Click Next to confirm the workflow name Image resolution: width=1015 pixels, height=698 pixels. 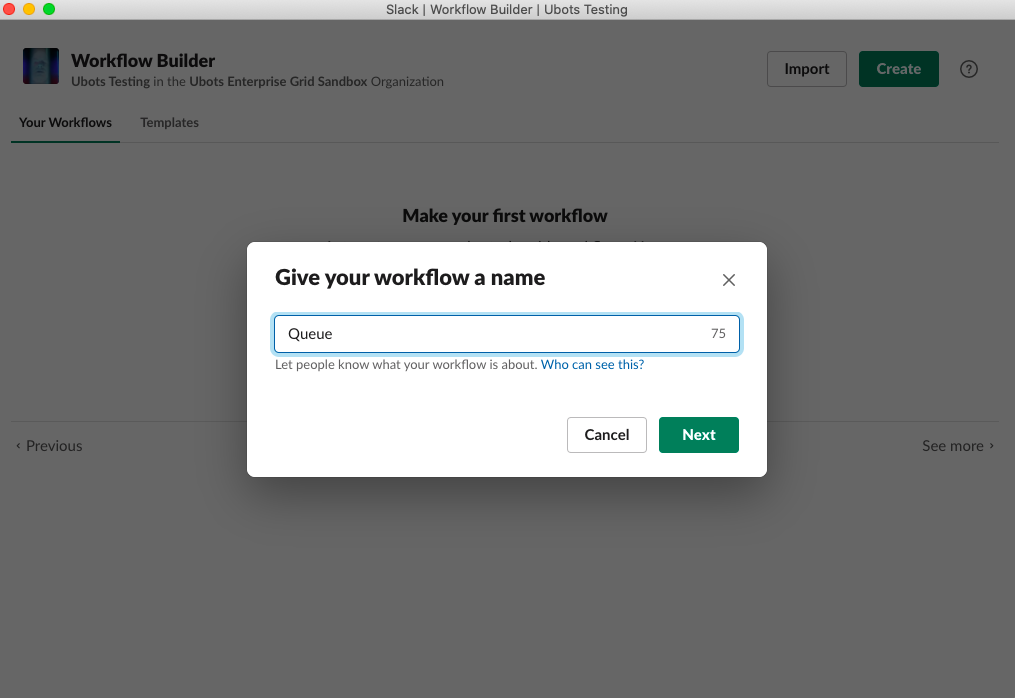pos(698,435)
